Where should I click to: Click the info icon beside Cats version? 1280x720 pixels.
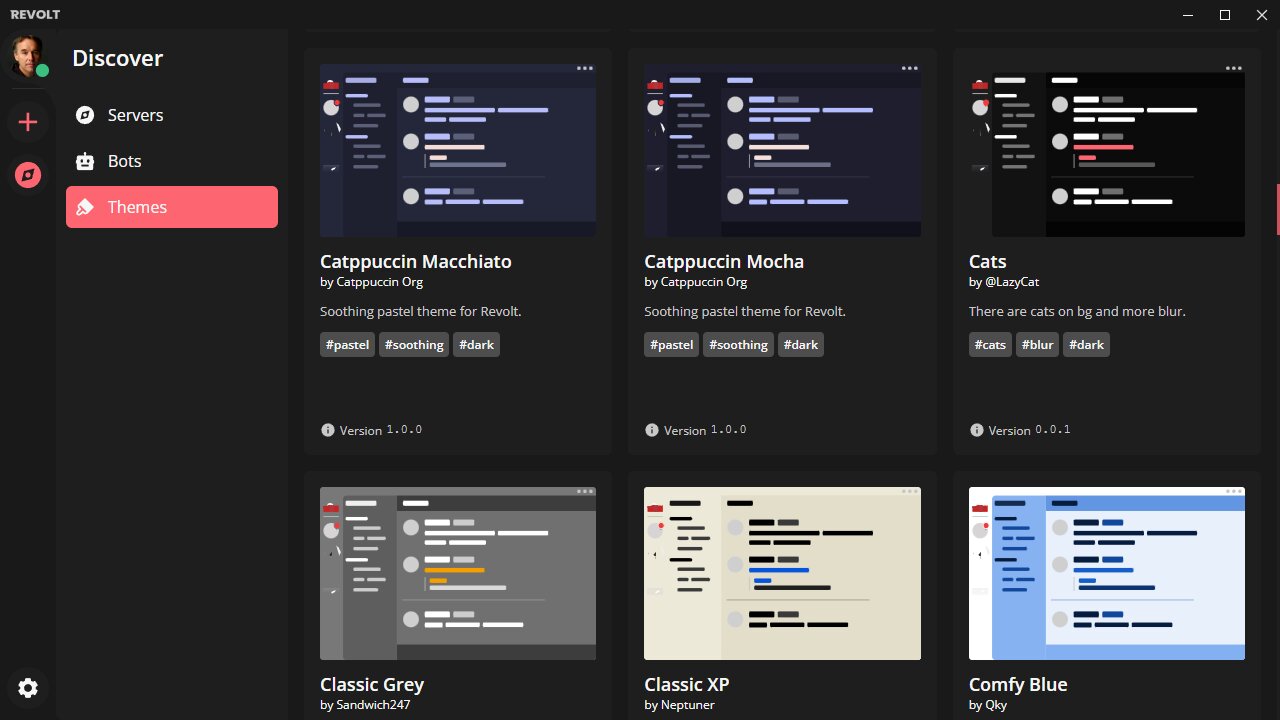click(x=976, y=430)
